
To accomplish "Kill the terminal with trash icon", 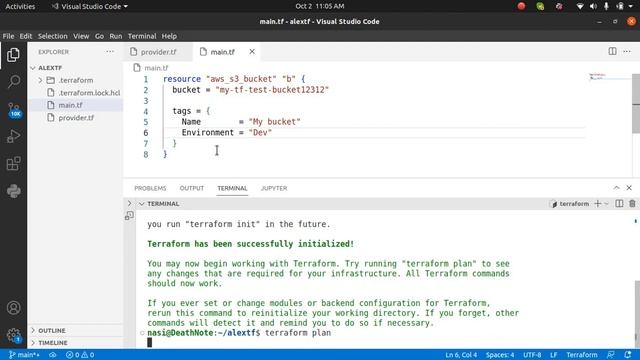I will click(632, 204).
